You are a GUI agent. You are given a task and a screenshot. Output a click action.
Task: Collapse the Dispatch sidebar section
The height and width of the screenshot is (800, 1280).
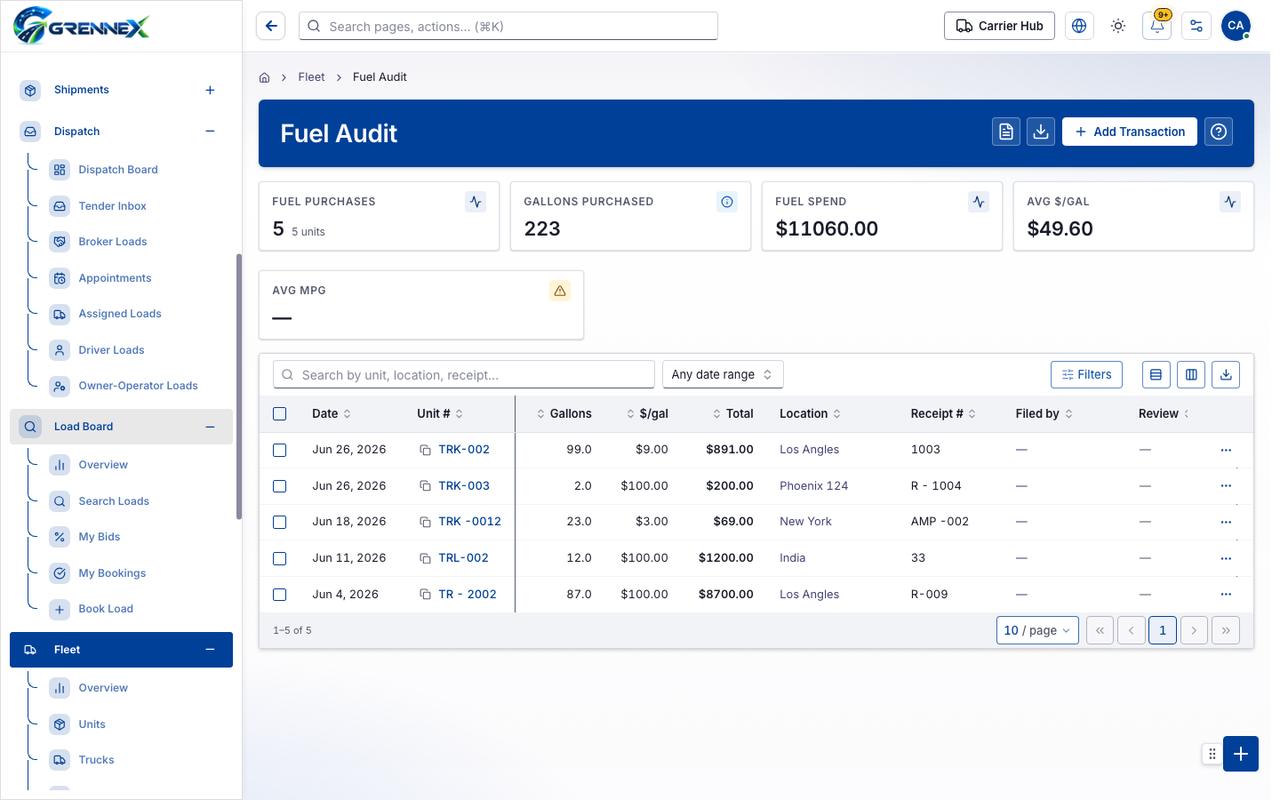[210, 131]
